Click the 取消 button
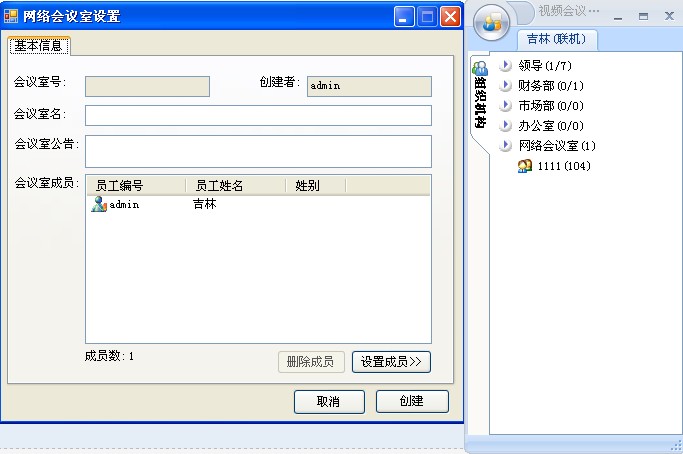The height and width of the screenshot is (454, 683). tap(329, 401)
